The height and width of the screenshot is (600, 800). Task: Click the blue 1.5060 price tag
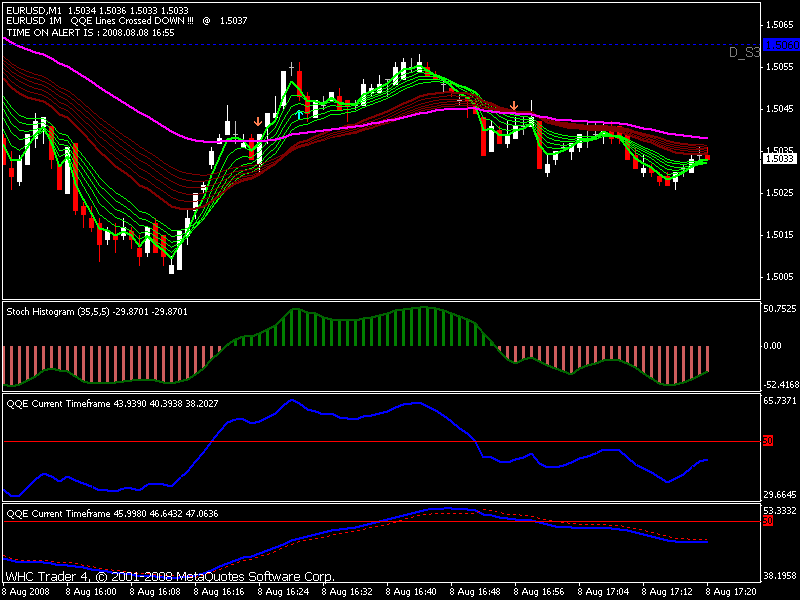(780, 45)
